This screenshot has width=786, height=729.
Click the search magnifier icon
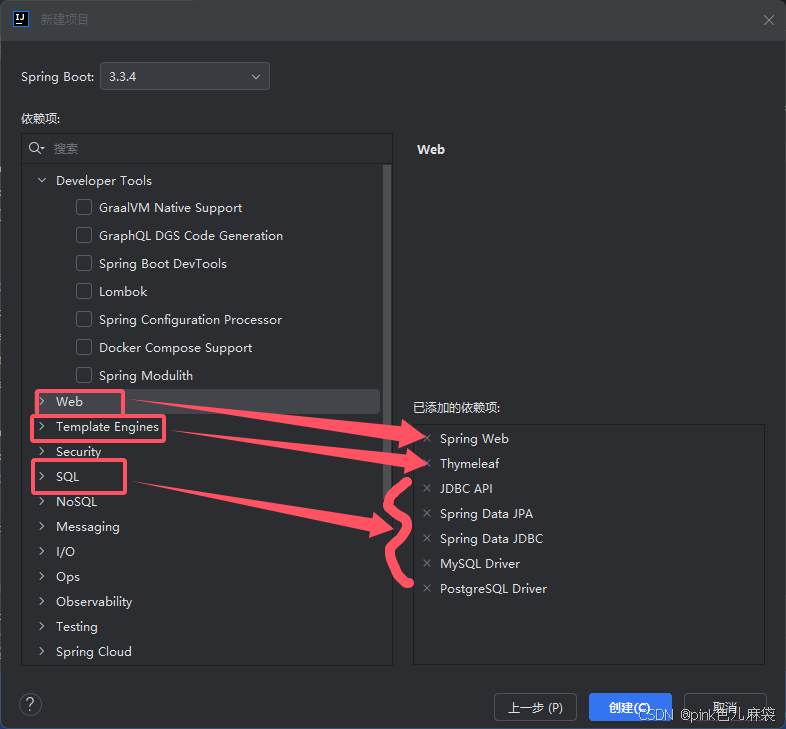[x=36, y=148]
